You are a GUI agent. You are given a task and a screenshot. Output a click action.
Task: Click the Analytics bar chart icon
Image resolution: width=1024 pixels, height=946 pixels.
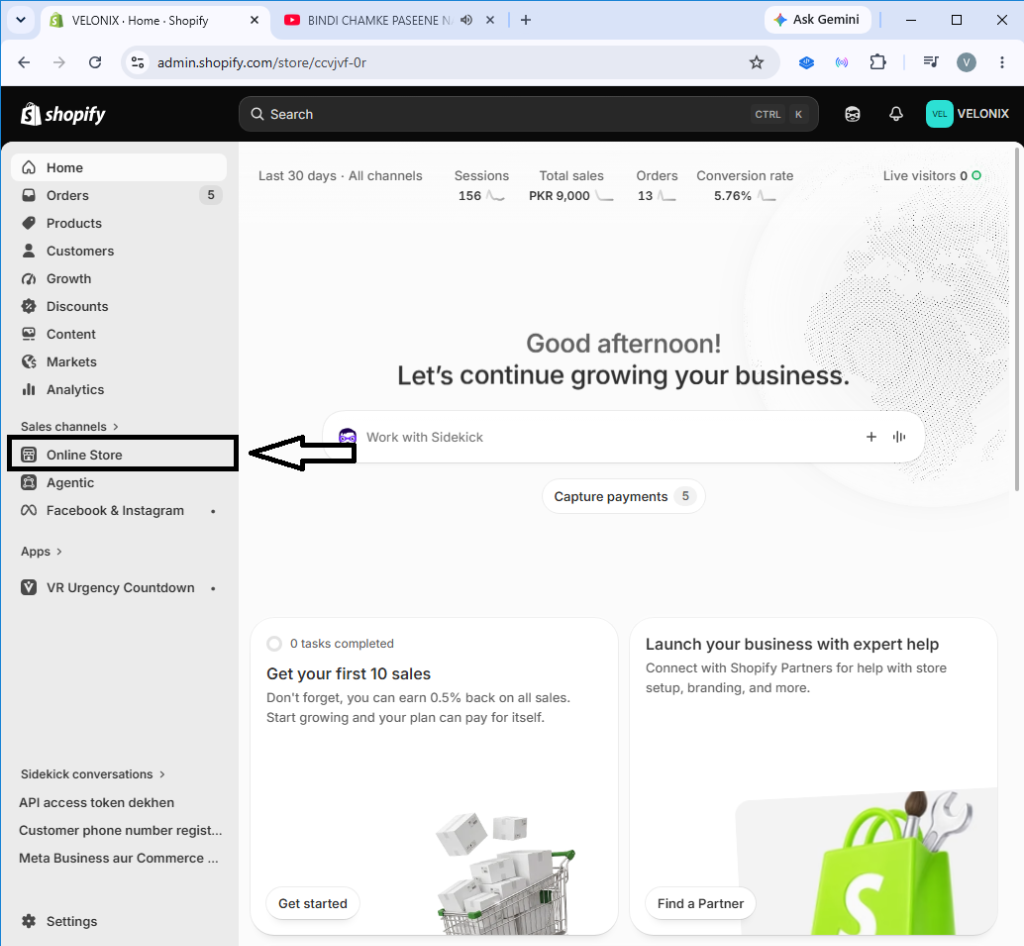[29, 390]
